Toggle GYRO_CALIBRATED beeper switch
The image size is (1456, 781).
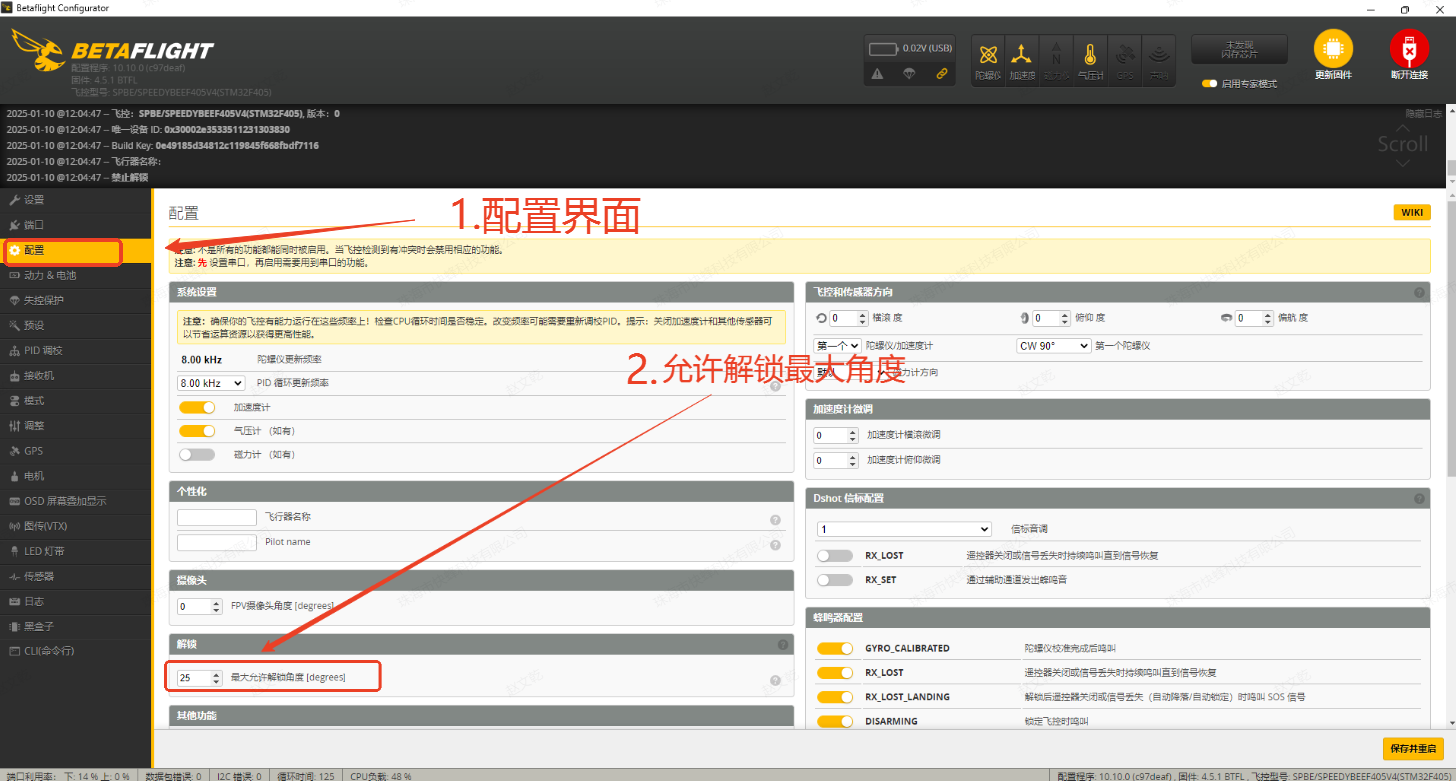(835, 648)
